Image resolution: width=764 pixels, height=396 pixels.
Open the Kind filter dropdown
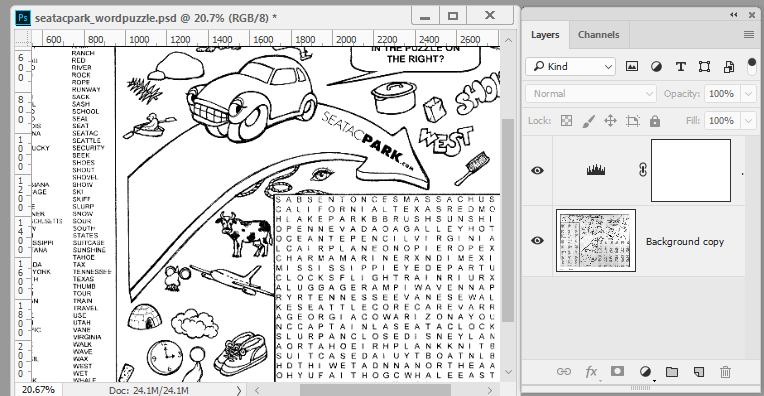pos(571,67)
